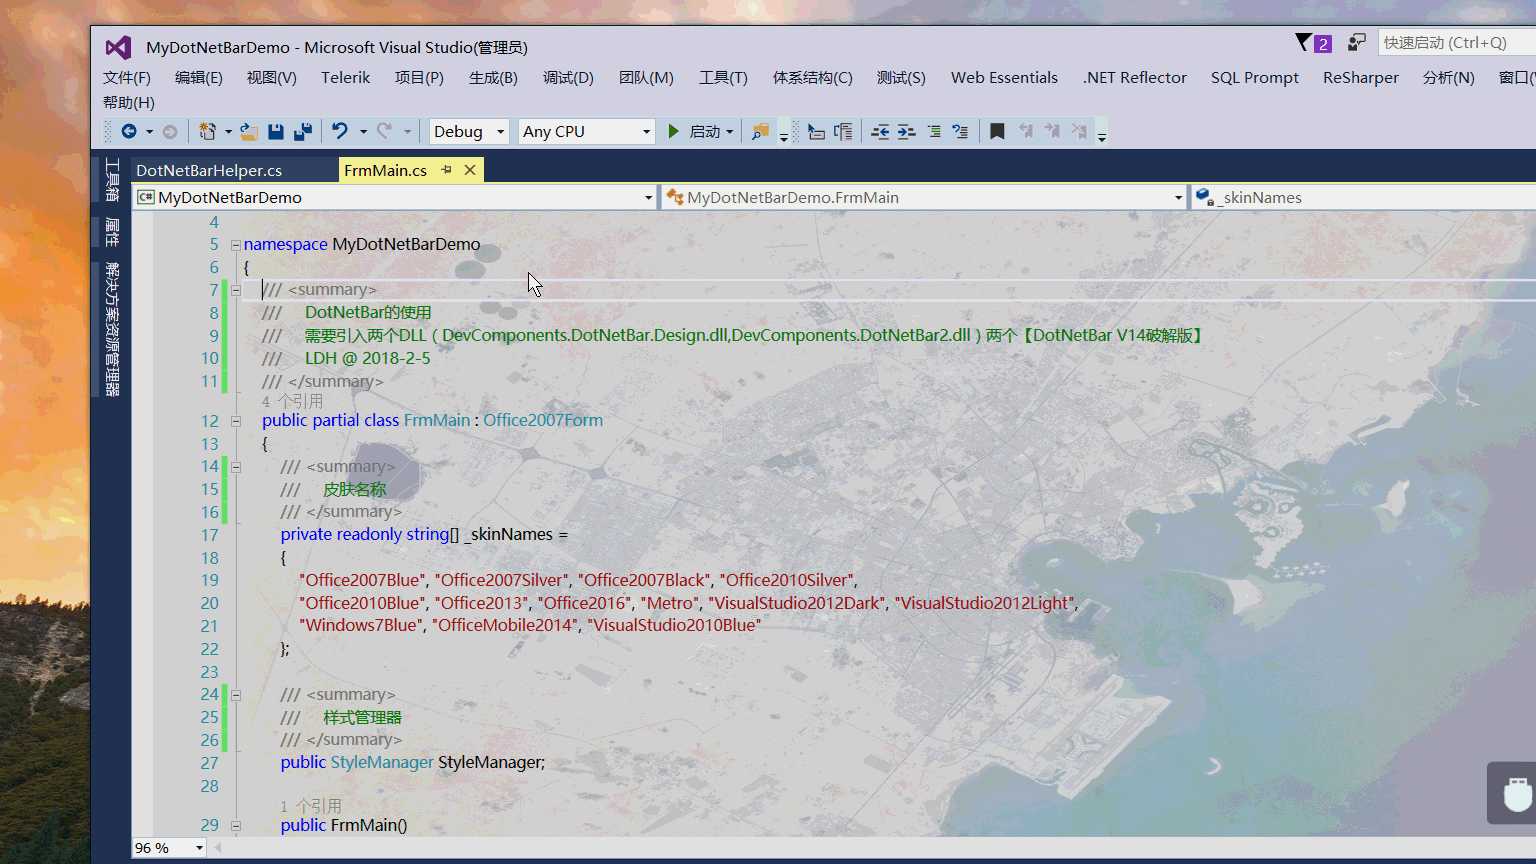Open the 编辑(E) menu
This screenshot has height=864, width=1536.
coord(199,77)
